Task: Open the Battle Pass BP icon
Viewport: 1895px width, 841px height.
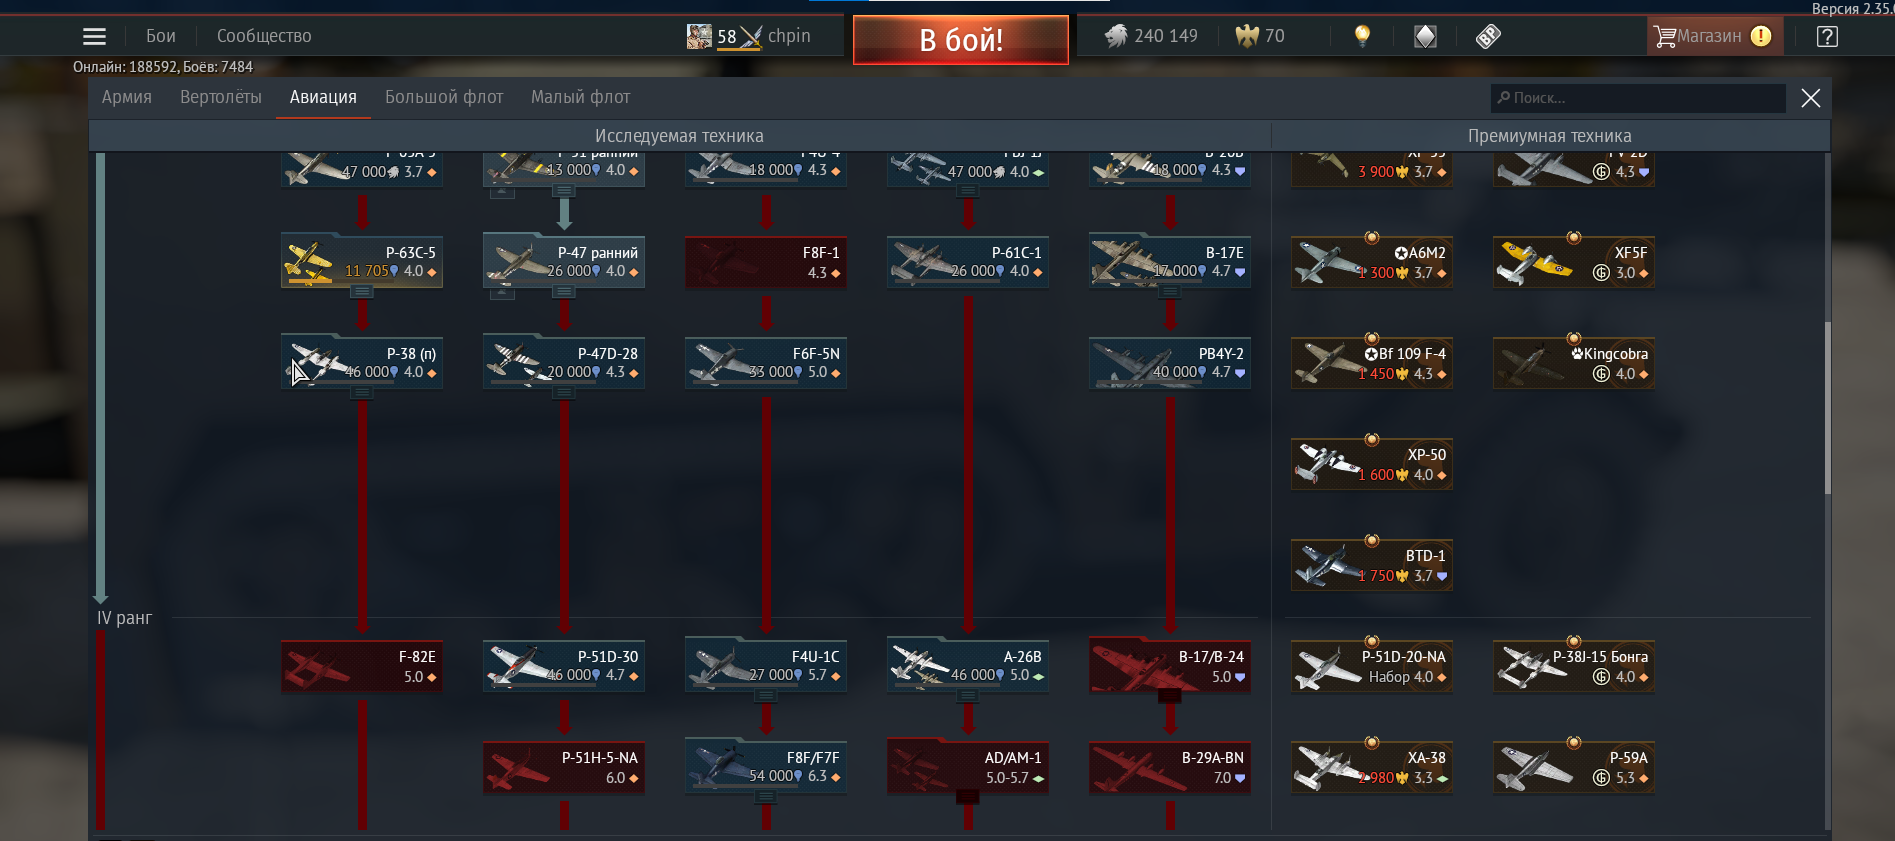Action: point(1488,37)
